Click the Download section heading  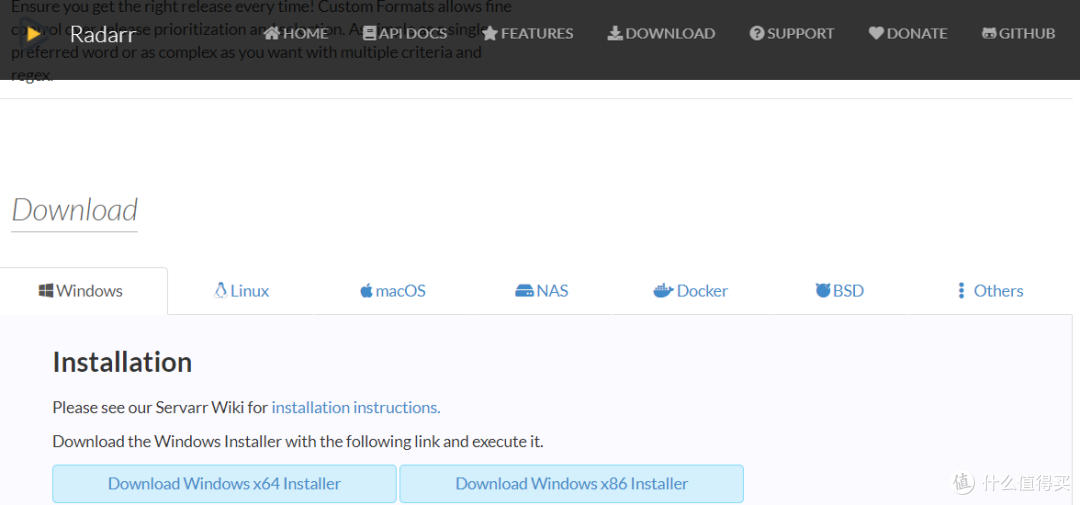click(x=75, y=210)
